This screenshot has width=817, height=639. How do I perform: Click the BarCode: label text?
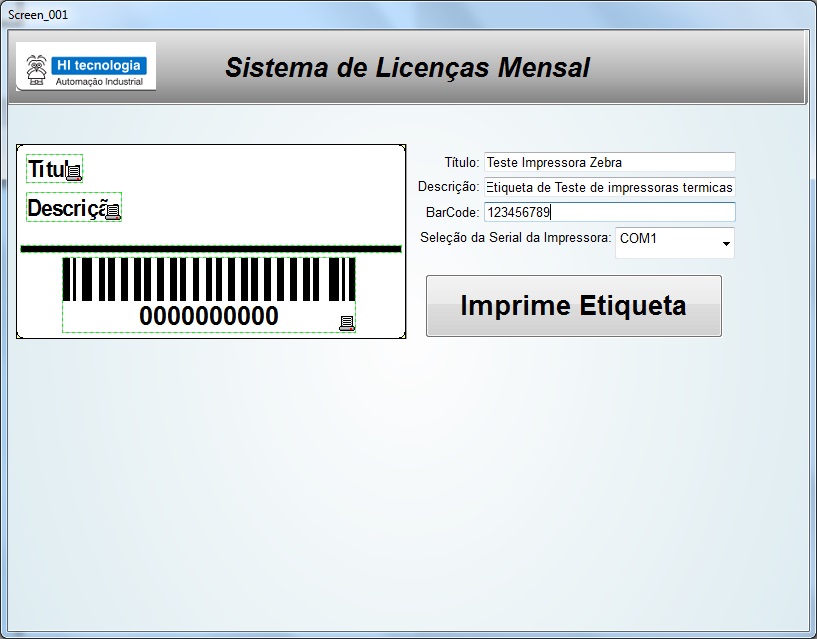(452, 212)
